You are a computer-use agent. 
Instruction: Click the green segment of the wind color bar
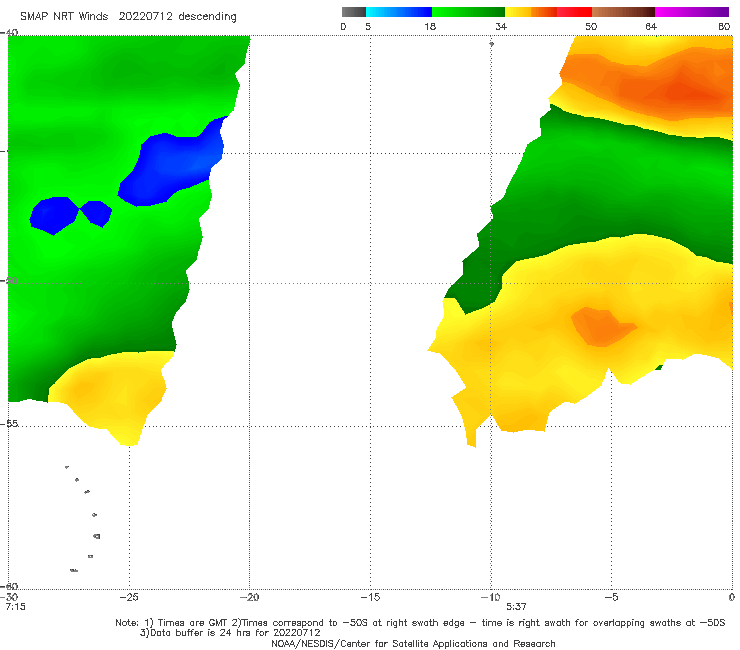click(x=468, y=12)
